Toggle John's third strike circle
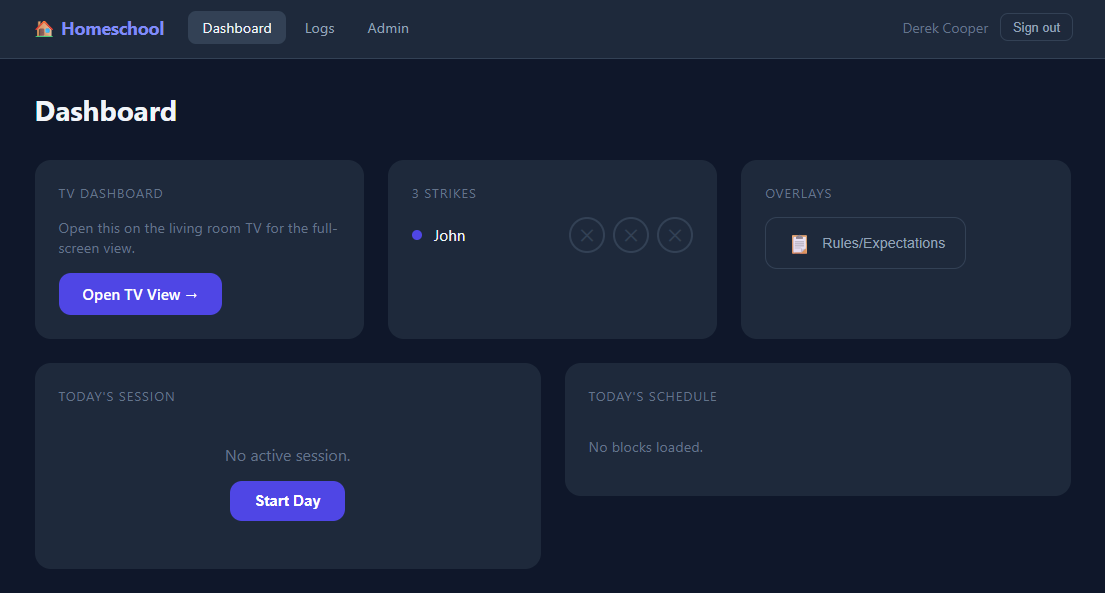 coord(675,236)
